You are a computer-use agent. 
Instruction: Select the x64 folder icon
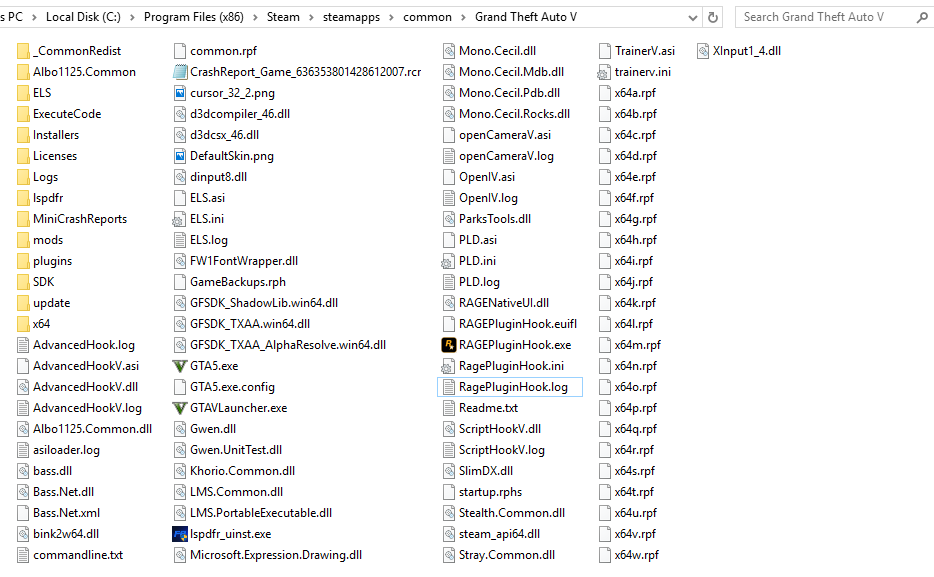coord(23,324)
